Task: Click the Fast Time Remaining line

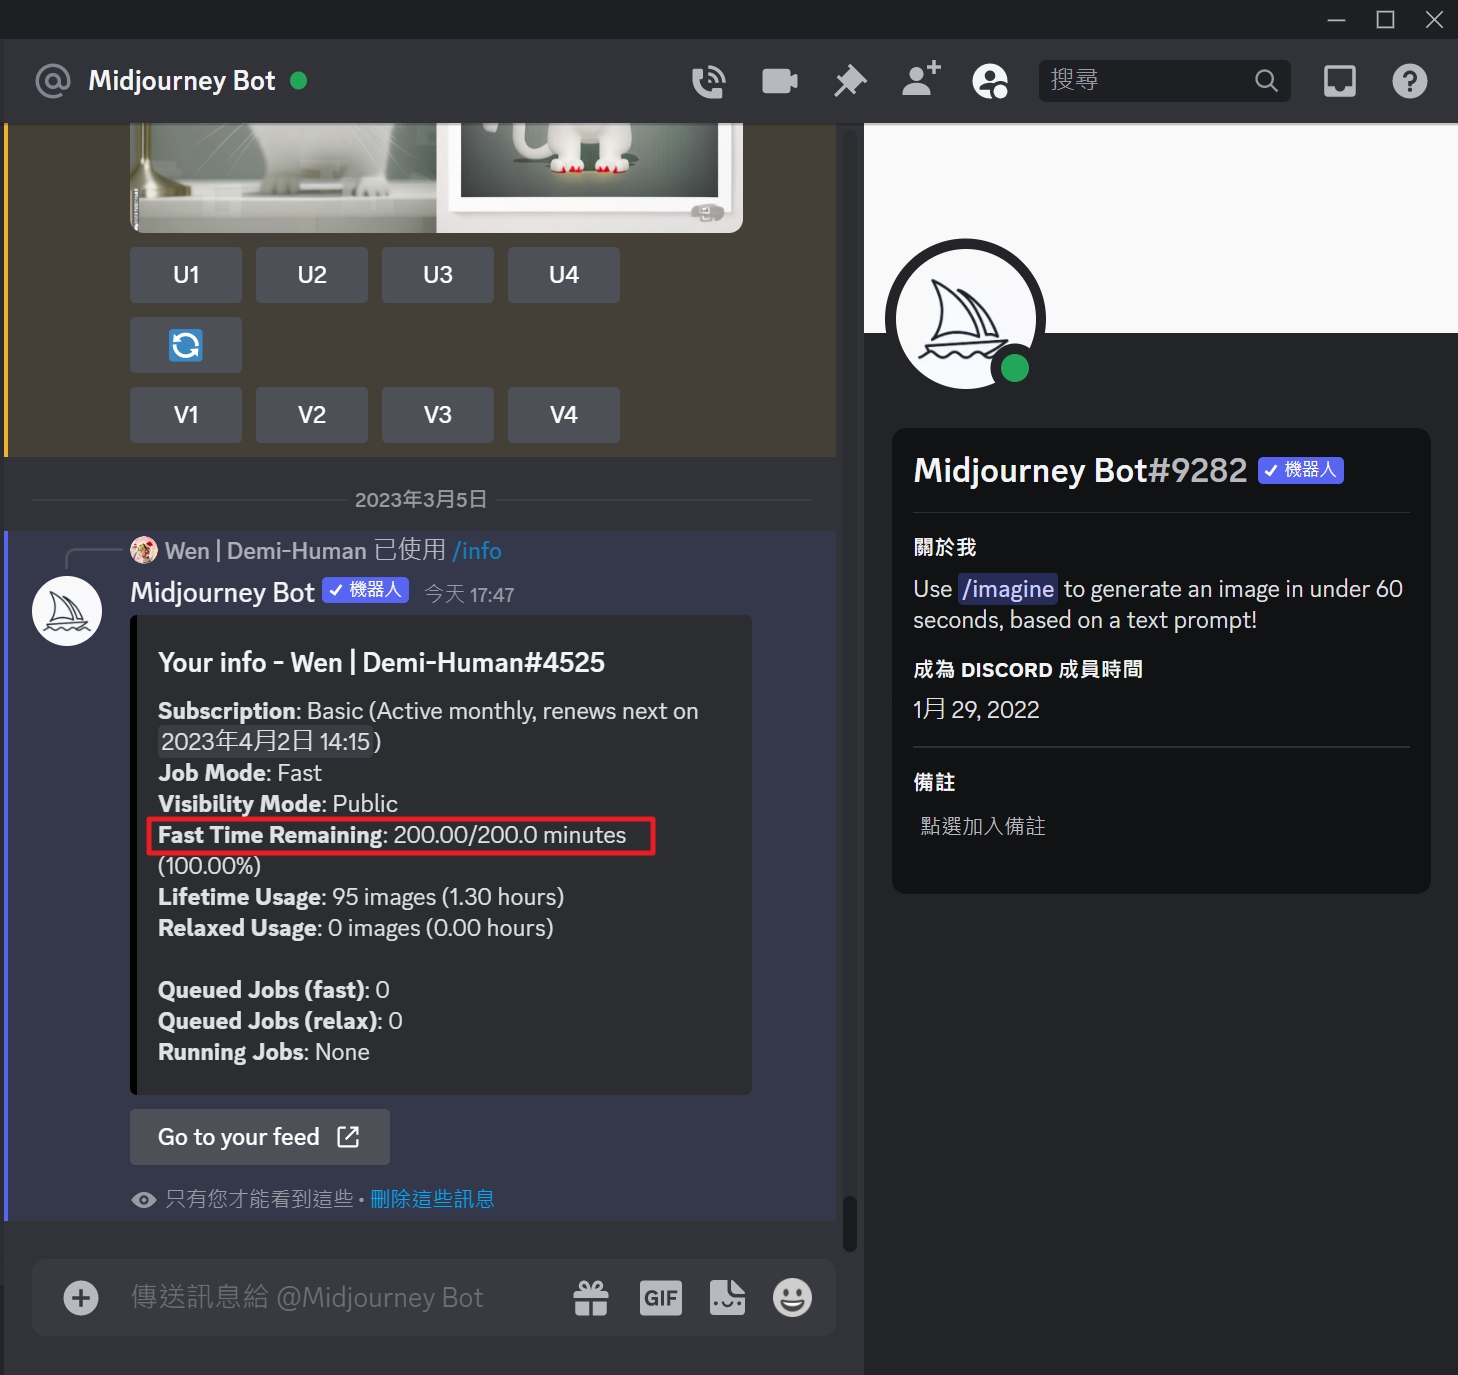Action: click(392, 835)
